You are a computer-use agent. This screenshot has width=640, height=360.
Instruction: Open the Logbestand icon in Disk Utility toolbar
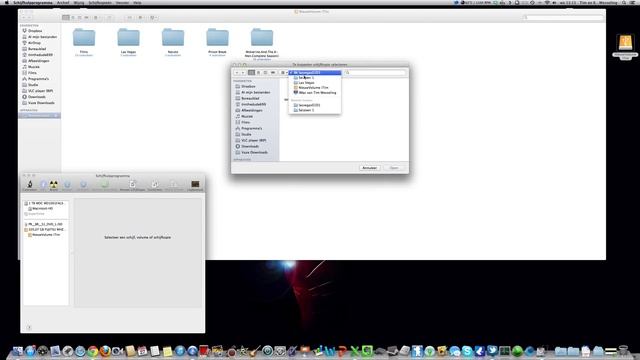pos(195,184)
